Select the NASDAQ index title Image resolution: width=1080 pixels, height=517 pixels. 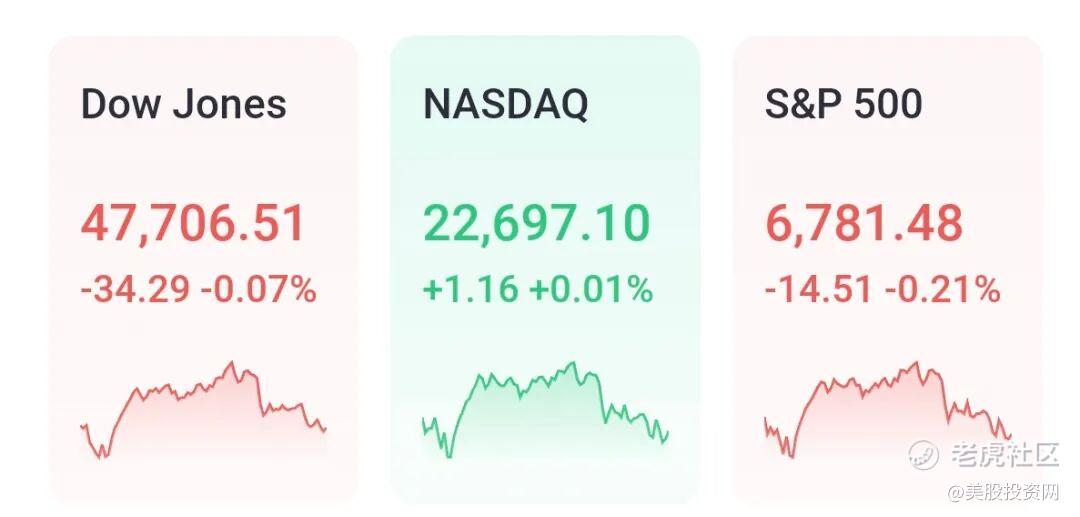pyautogui.click(x=505, y=104)
